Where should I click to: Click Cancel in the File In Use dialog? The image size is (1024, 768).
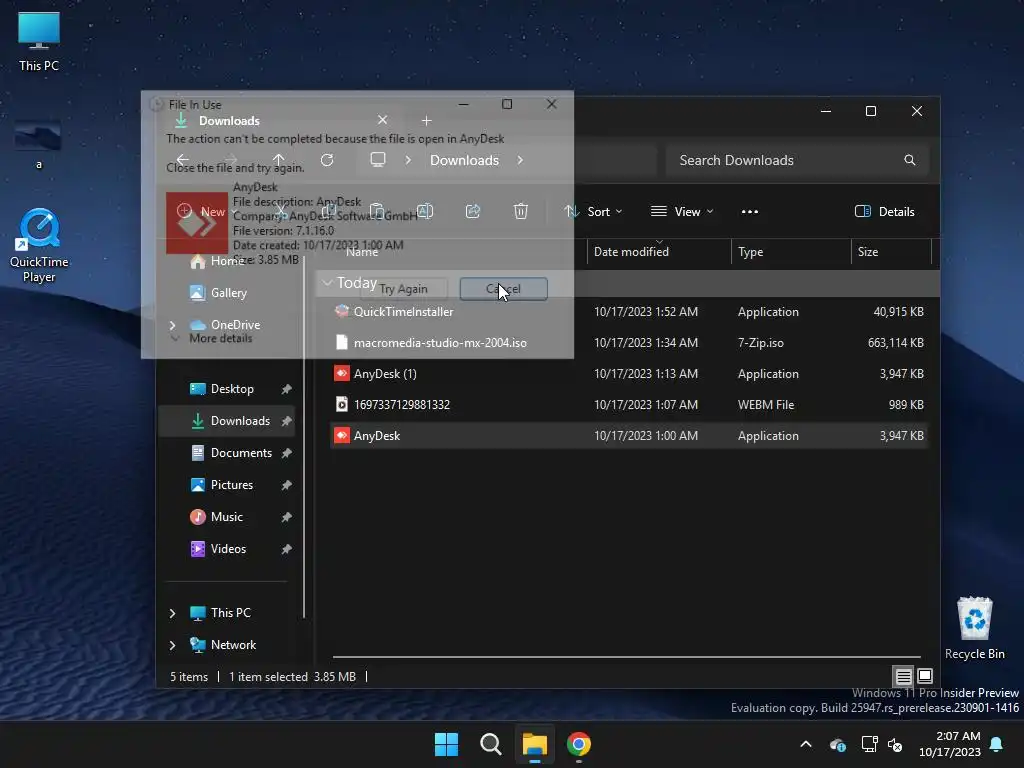pos(504,289)
